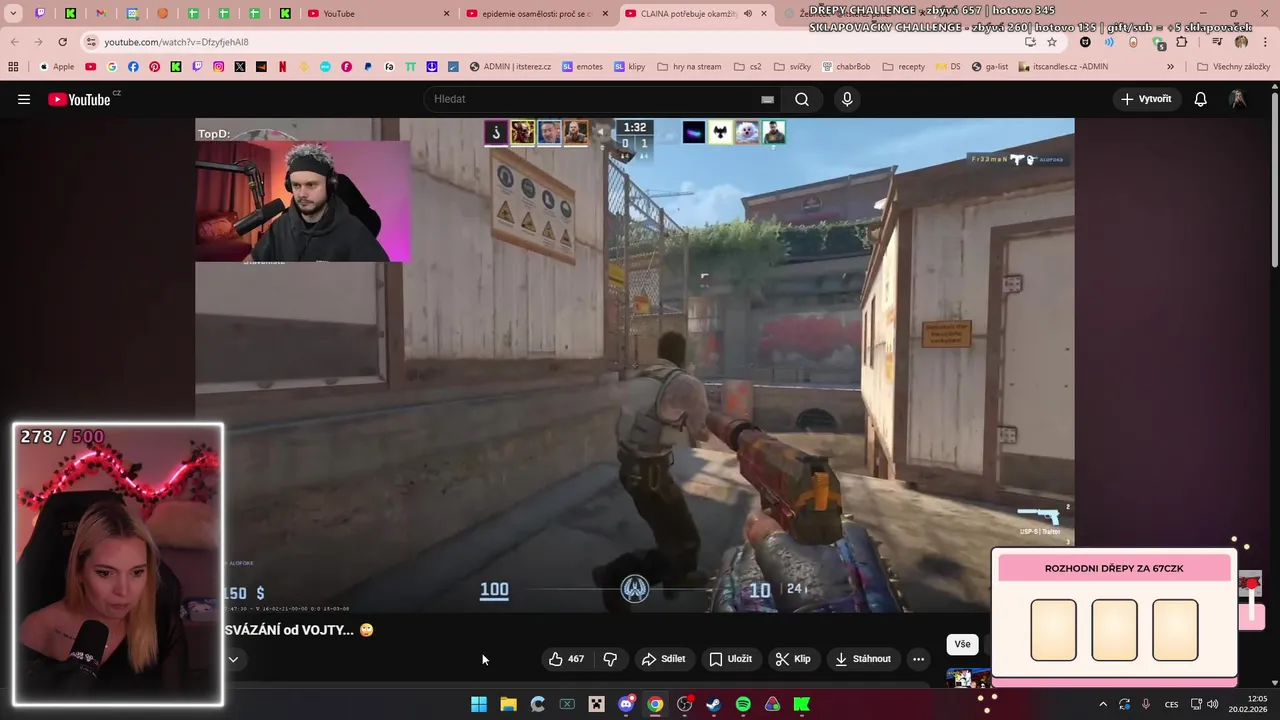Open the Instagram bookmark icon
The image size is (1280, 720).
218,67
